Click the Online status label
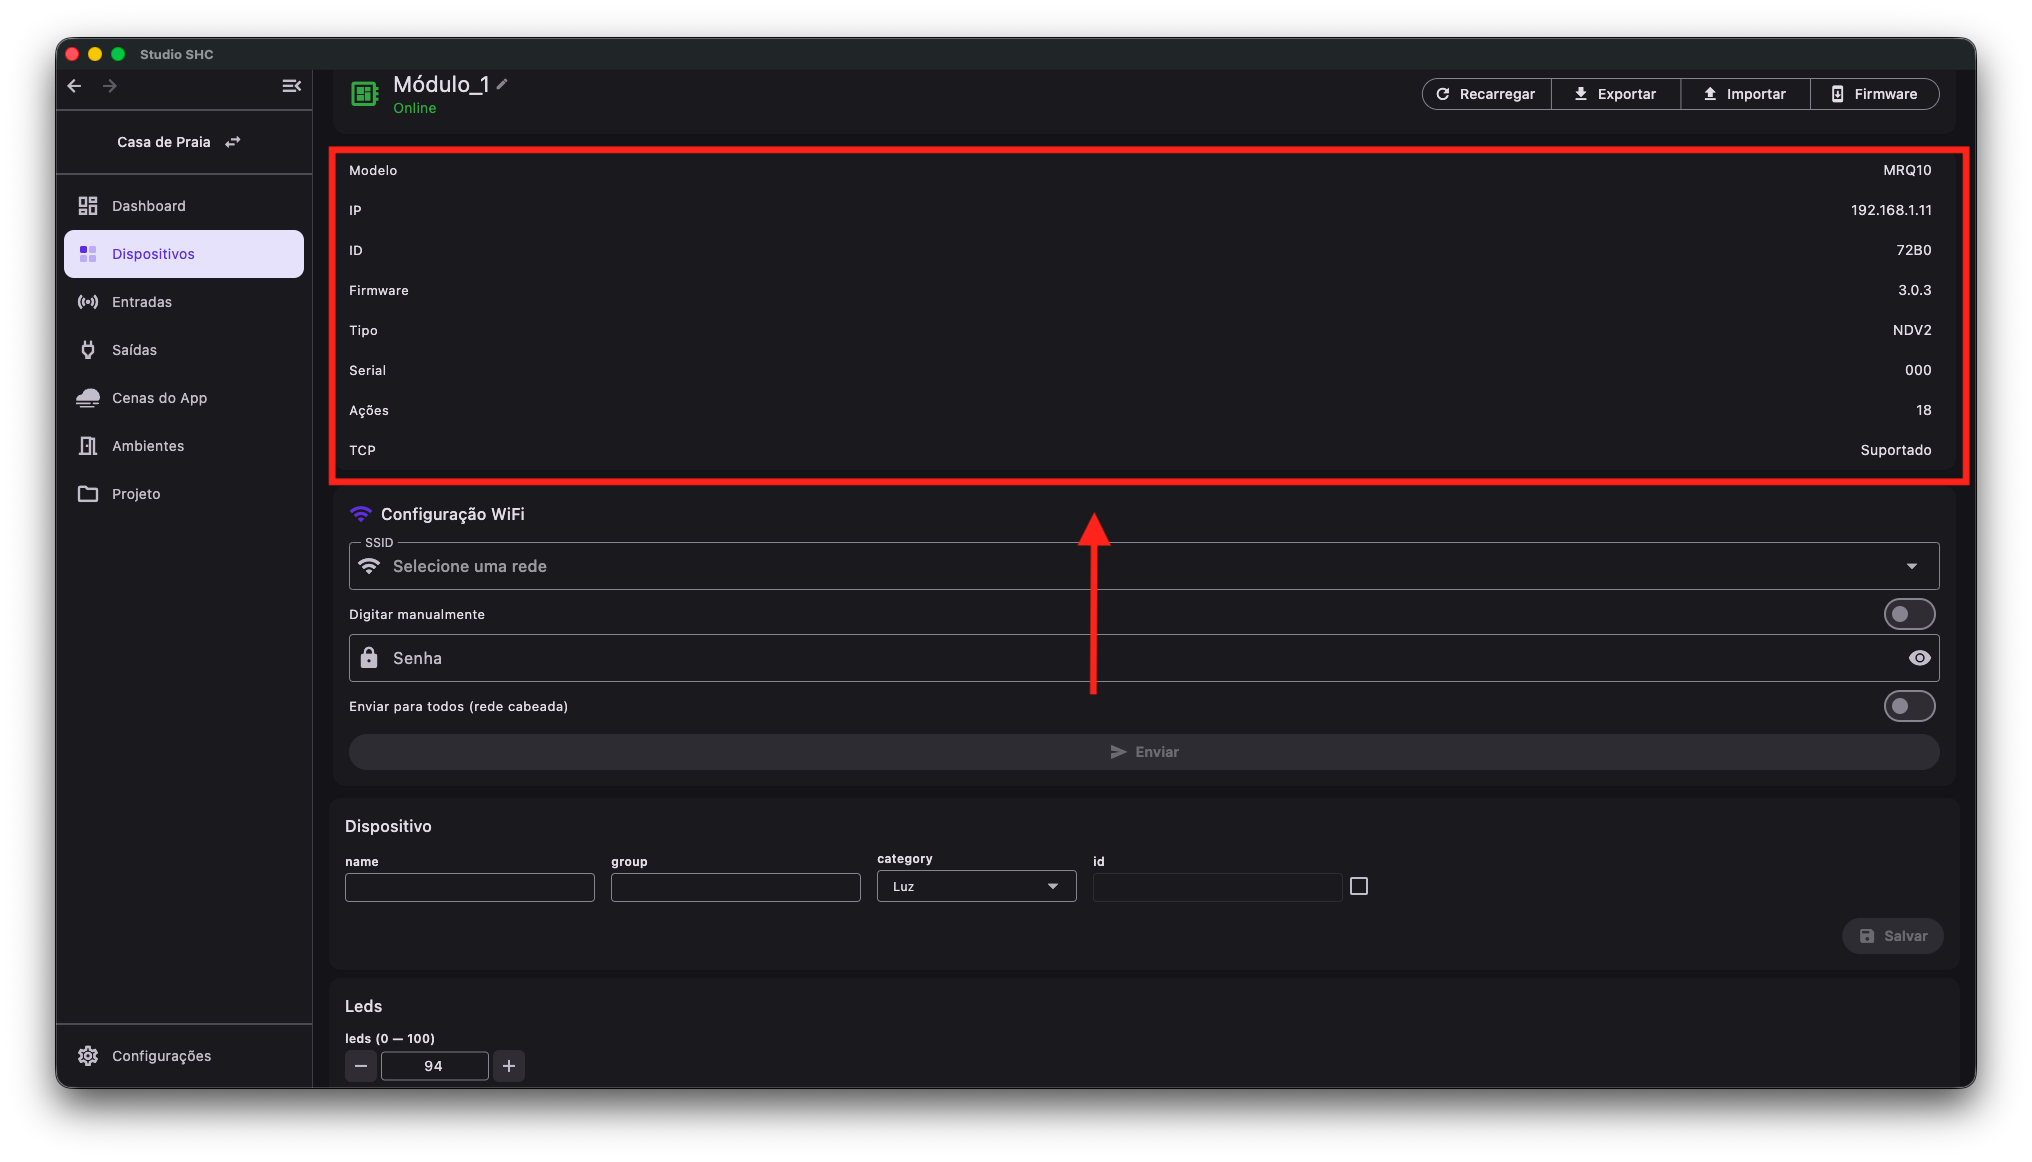 [415, 108]
